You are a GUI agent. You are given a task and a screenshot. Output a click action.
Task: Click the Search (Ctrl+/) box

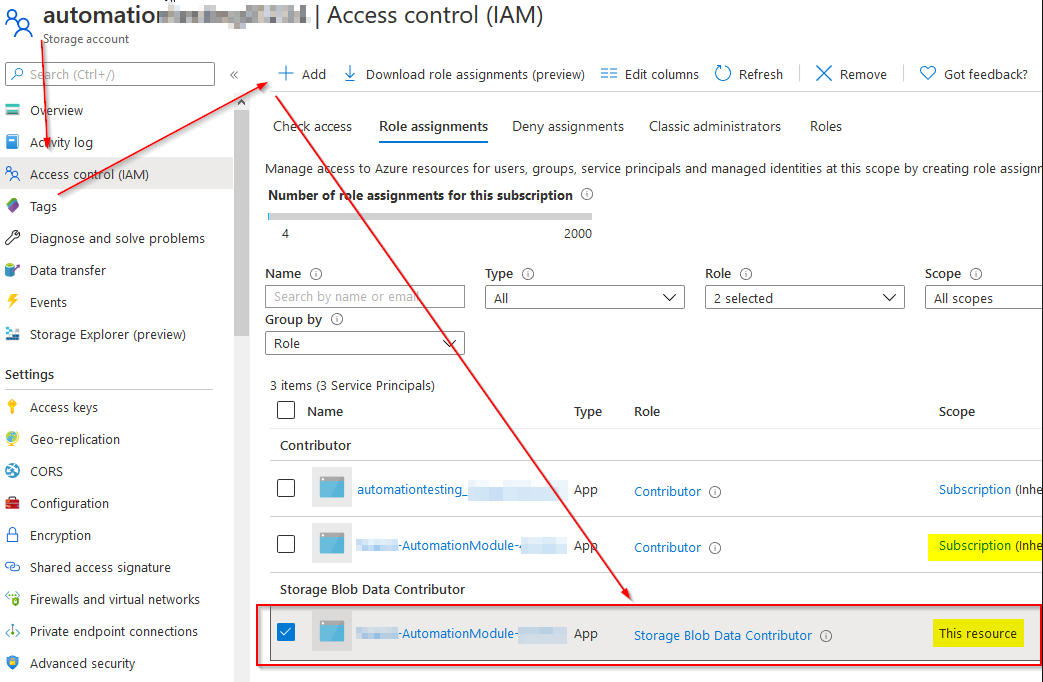(x=110, y=74)
